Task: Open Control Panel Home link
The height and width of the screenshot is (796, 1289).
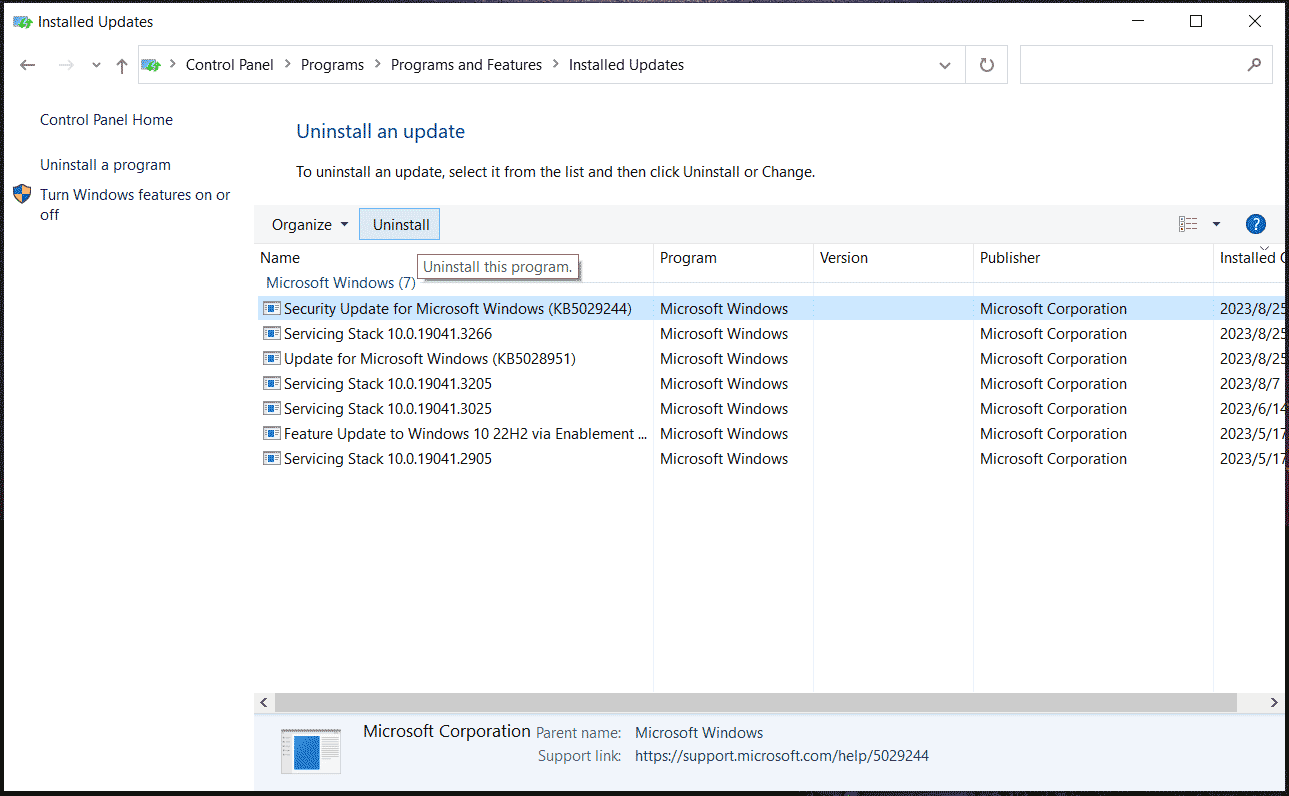Action: [106, 120]
